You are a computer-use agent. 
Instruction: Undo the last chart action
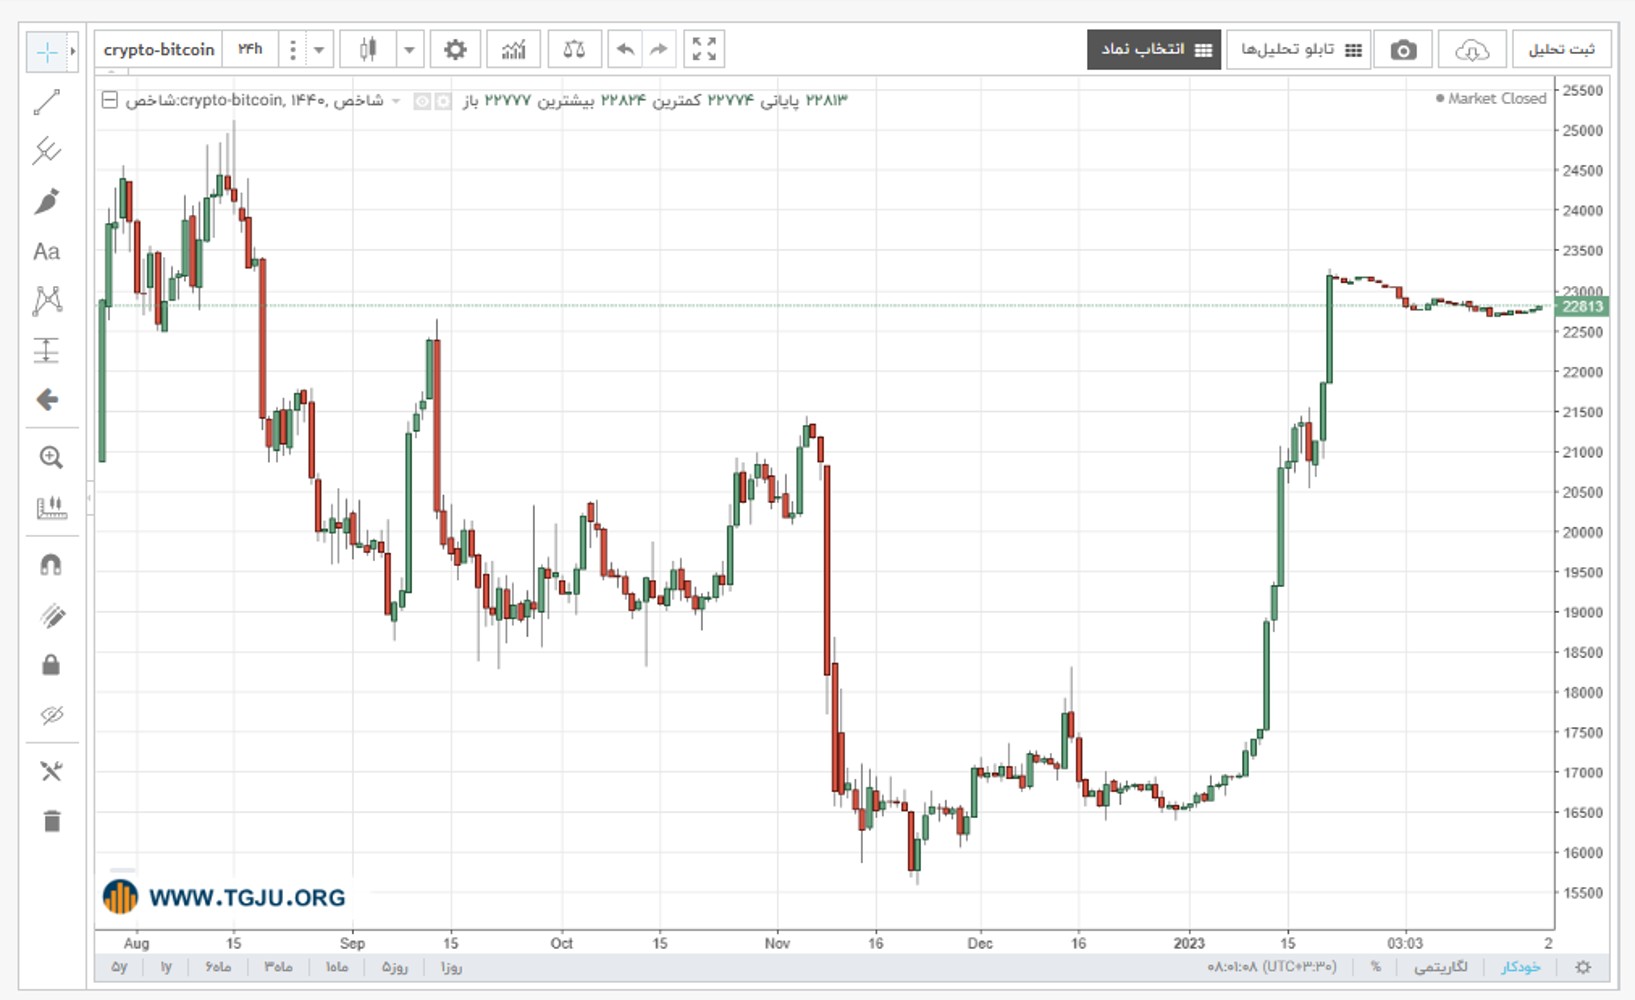(x=625, y=49)
